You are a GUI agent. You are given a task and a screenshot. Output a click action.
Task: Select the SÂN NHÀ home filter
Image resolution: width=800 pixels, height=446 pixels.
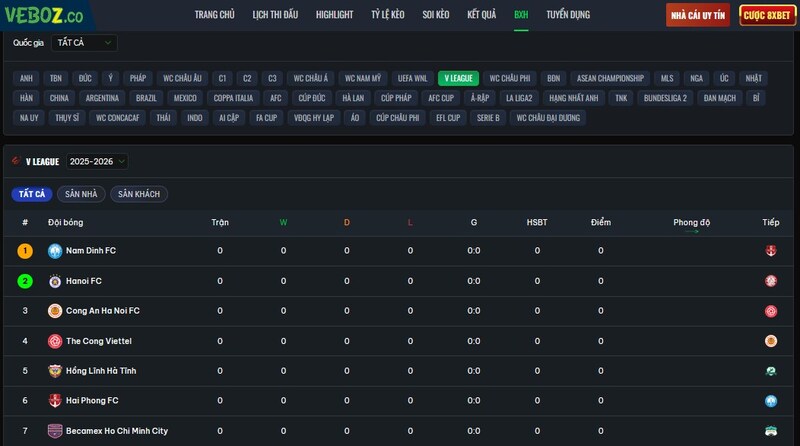point(81,194)
